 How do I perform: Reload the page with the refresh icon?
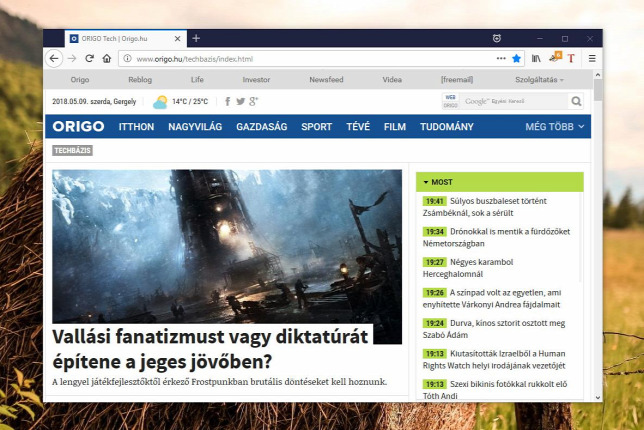pos(90,59)
